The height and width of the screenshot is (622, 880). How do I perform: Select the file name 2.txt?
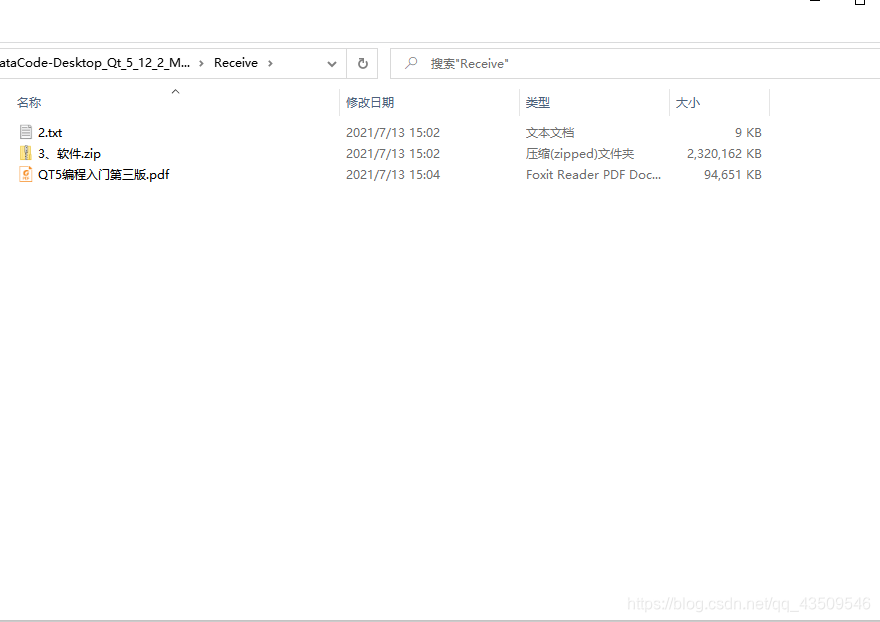tap(50, 132)
